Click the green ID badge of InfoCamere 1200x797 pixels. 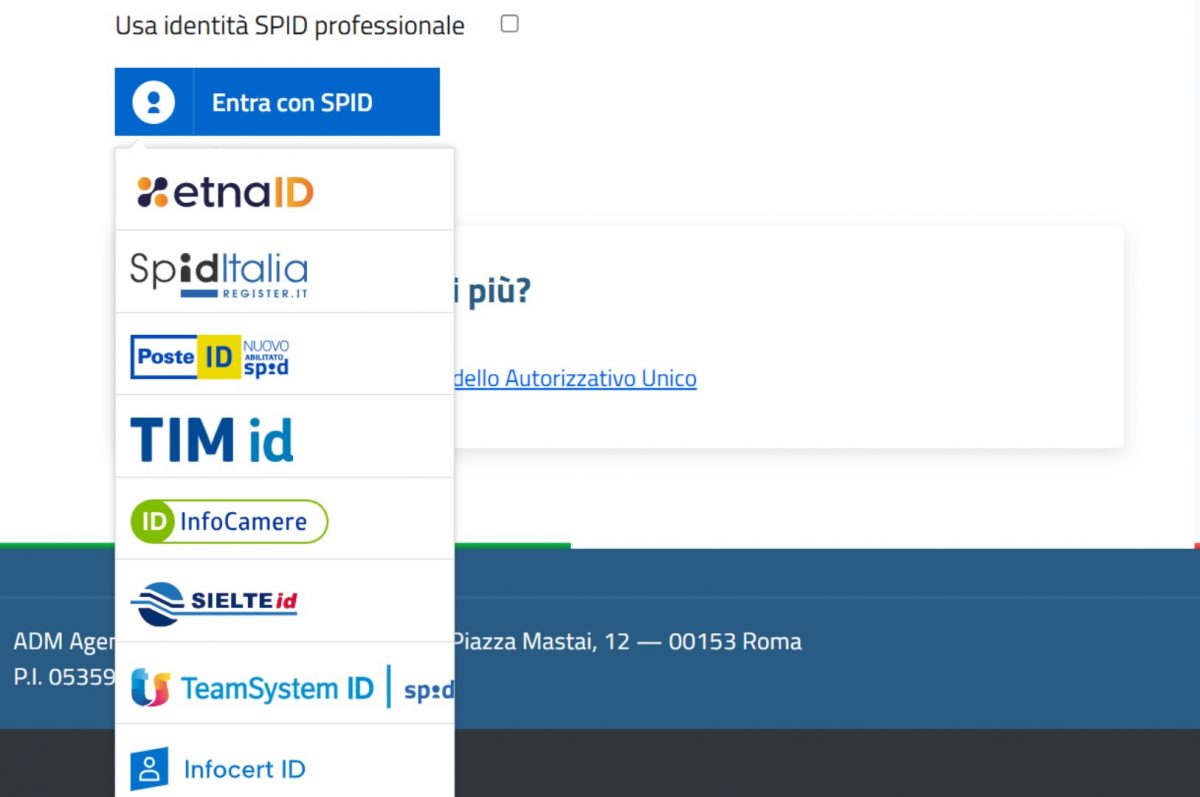coord(153,521)
